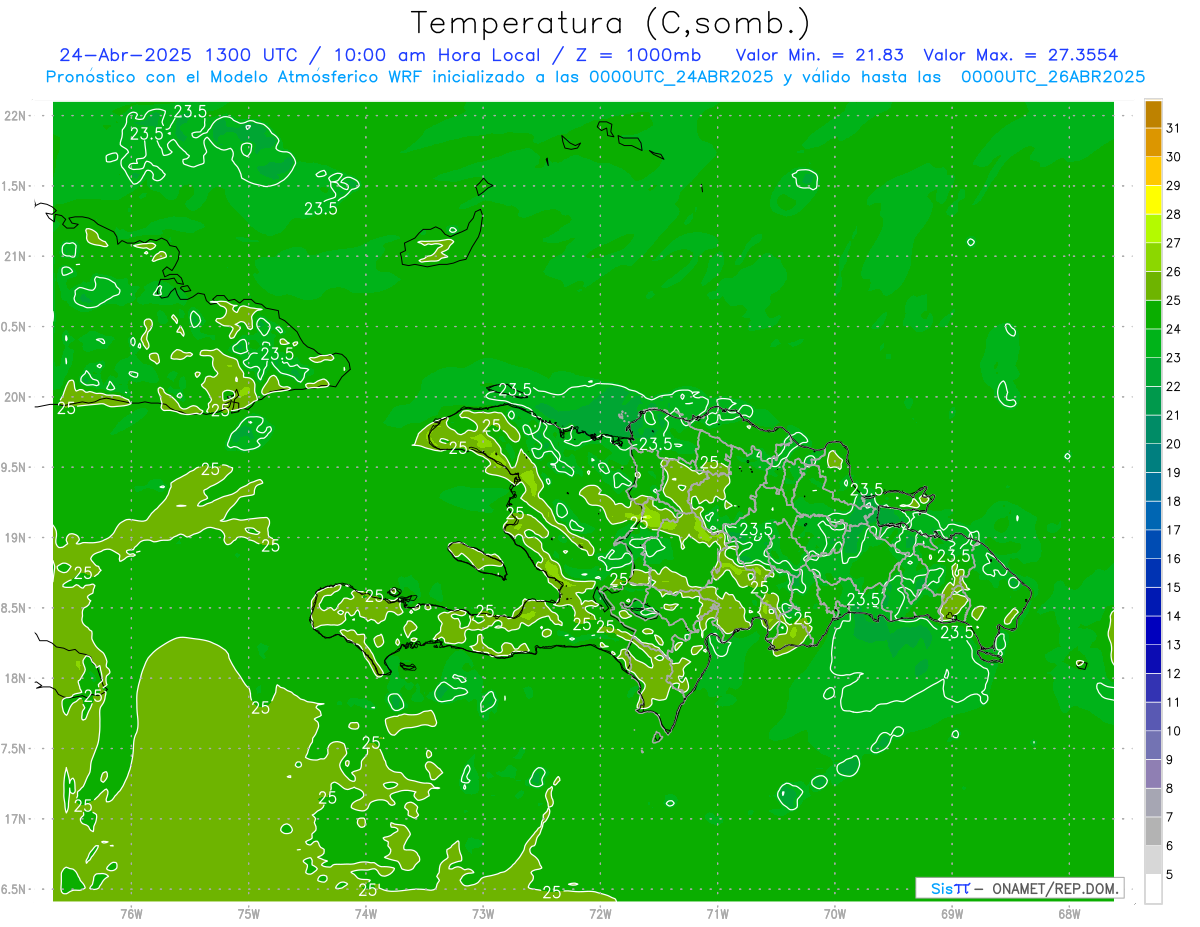This screenshot has width=1200, height=927.
Task: Click the "72W" longitude label
Action: [600, 913]
